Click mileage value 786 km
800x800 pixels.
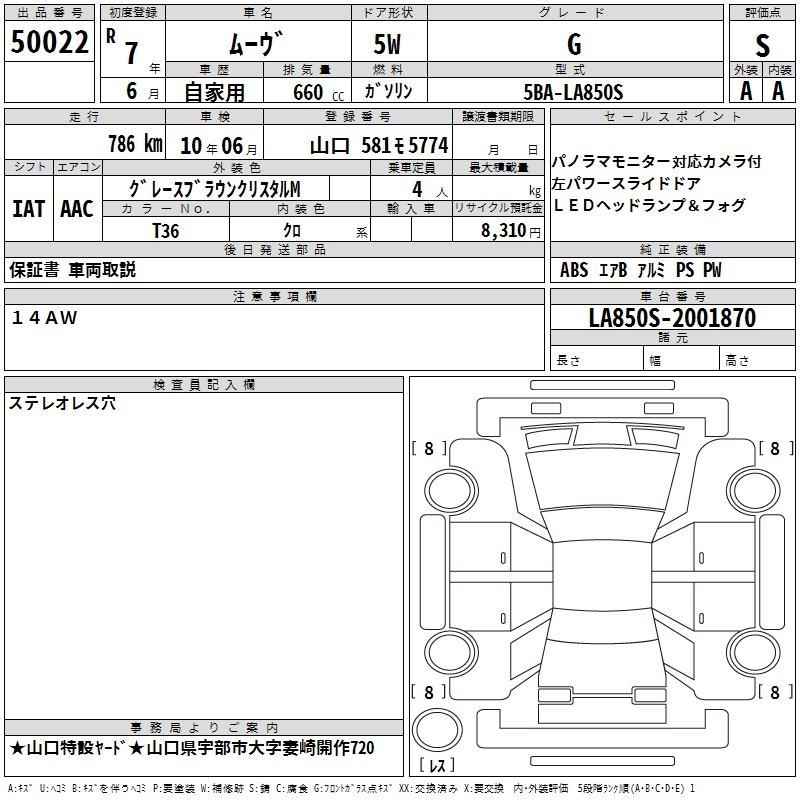135,144
